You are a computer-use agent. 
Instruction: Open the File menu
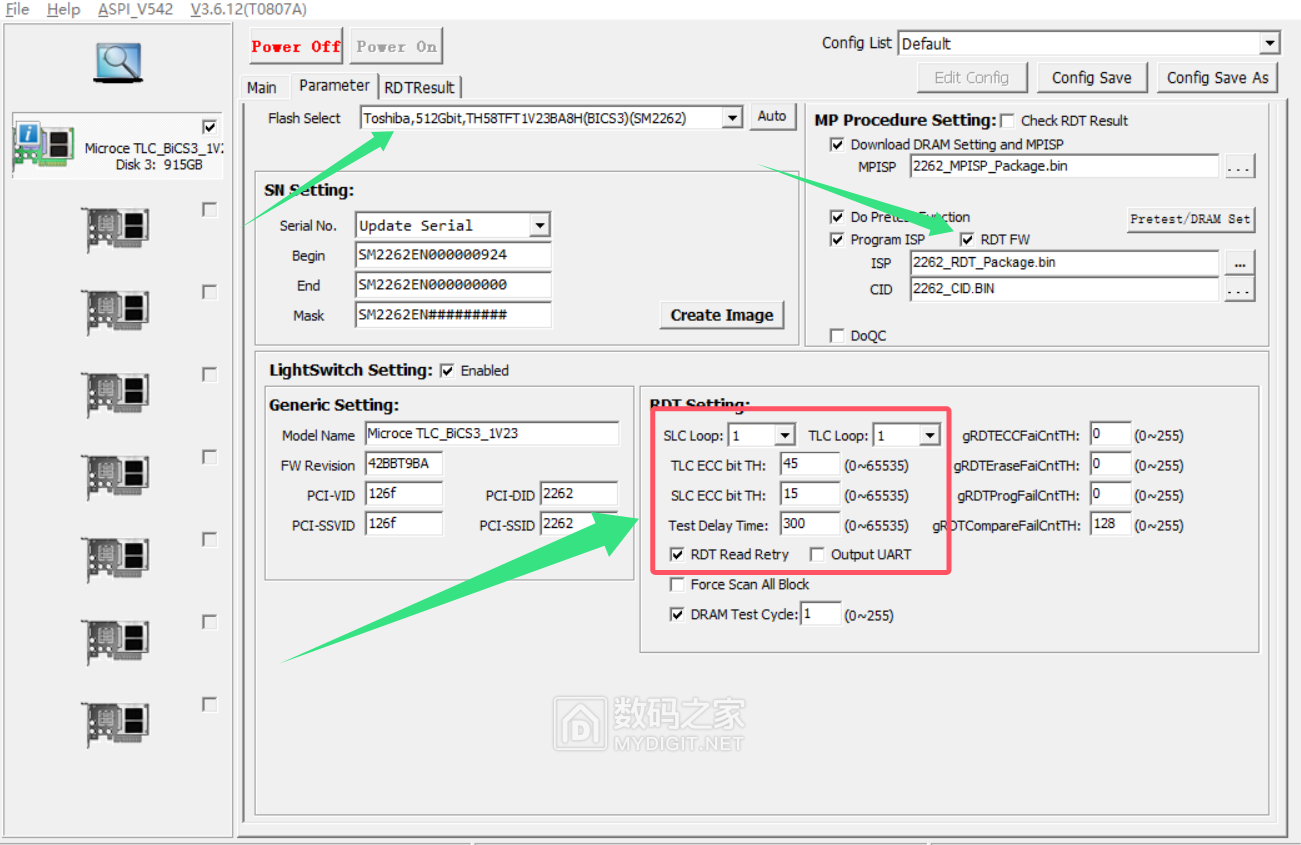18,9
